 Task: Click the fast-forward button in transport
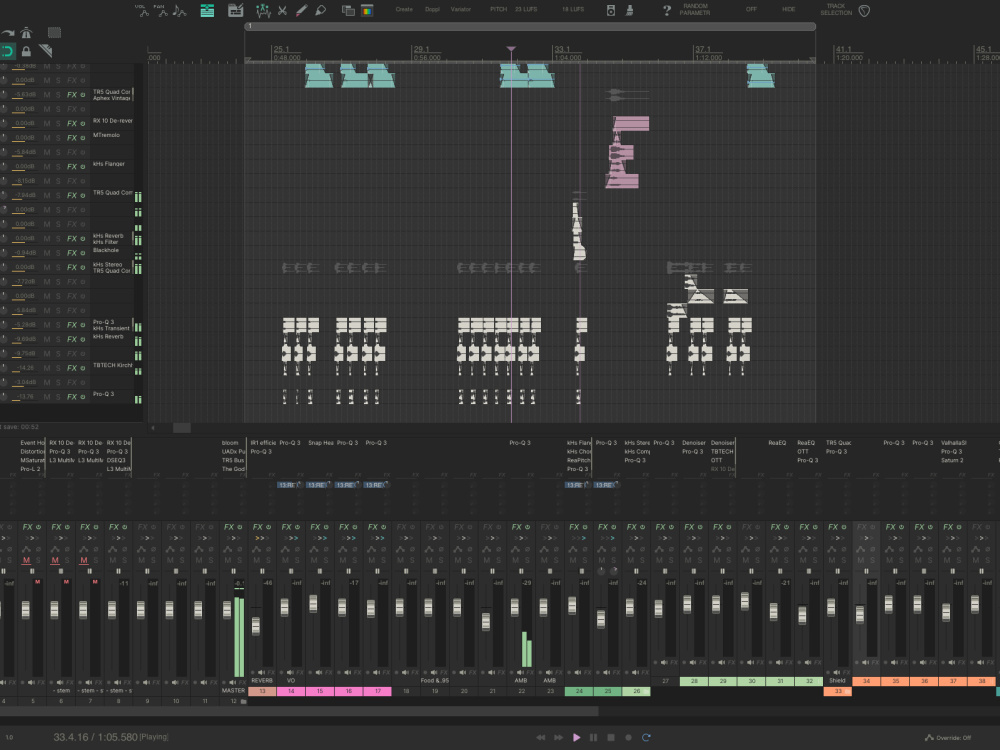pos(559,737)
